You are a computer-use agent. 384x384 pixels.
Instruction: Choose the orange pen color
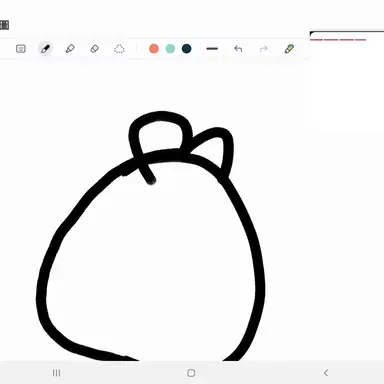[x=154, y=49]
